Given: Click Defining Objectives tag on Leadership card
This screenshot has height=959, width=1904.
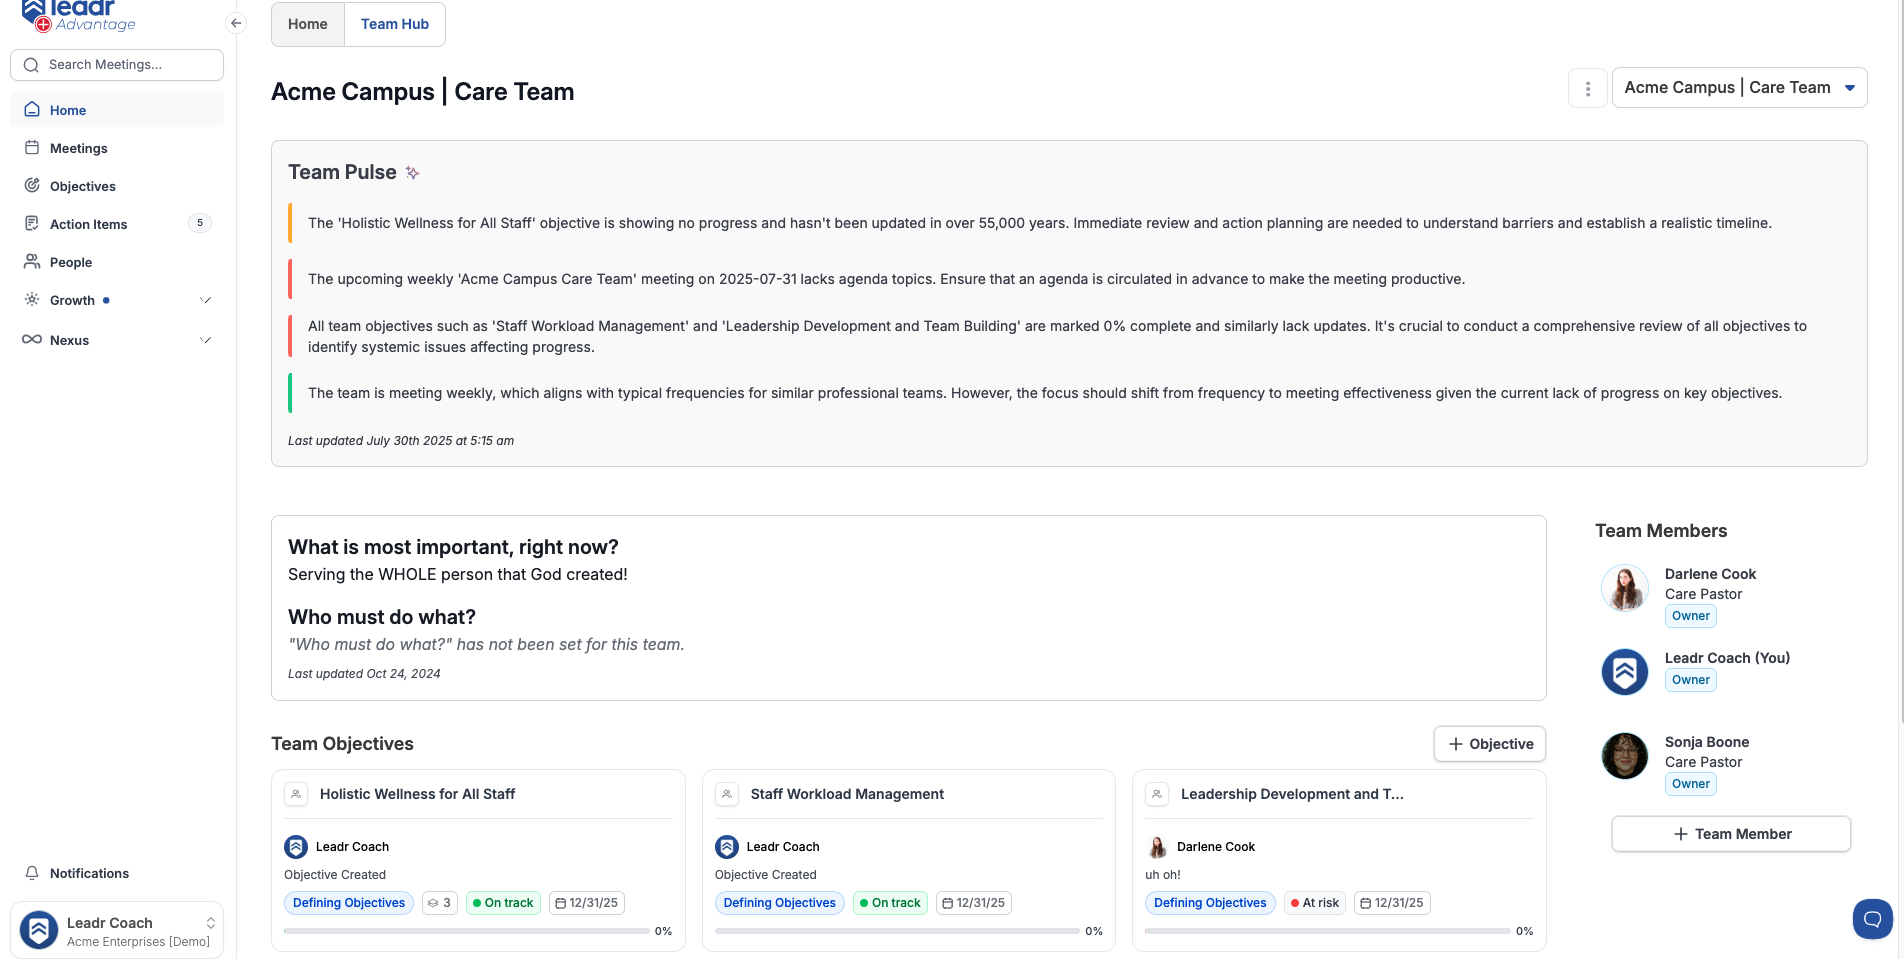Looking at the screenshot, I should [1210, 903].
